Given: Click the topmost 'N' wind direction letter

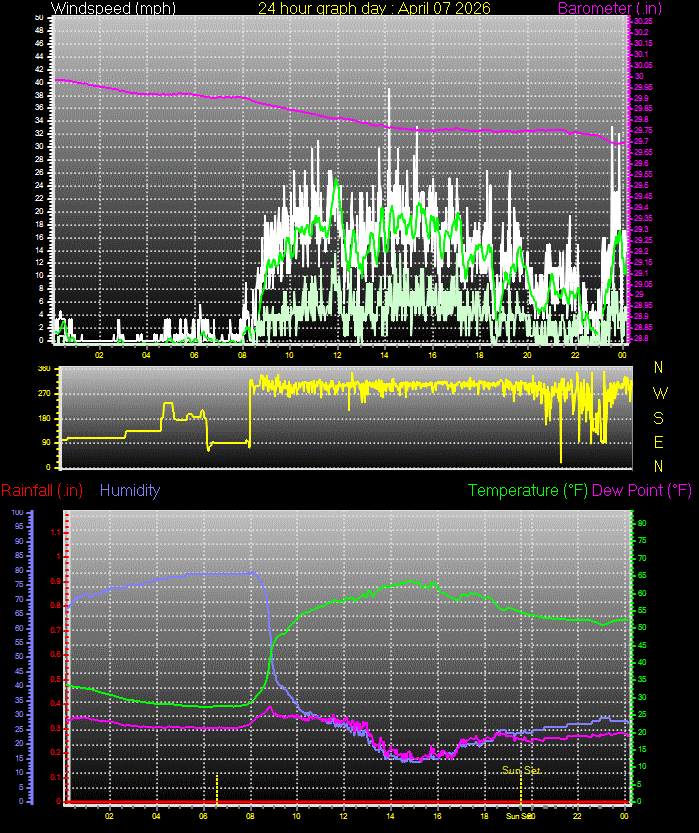Looking at the screenshot, I should (659, 367).
